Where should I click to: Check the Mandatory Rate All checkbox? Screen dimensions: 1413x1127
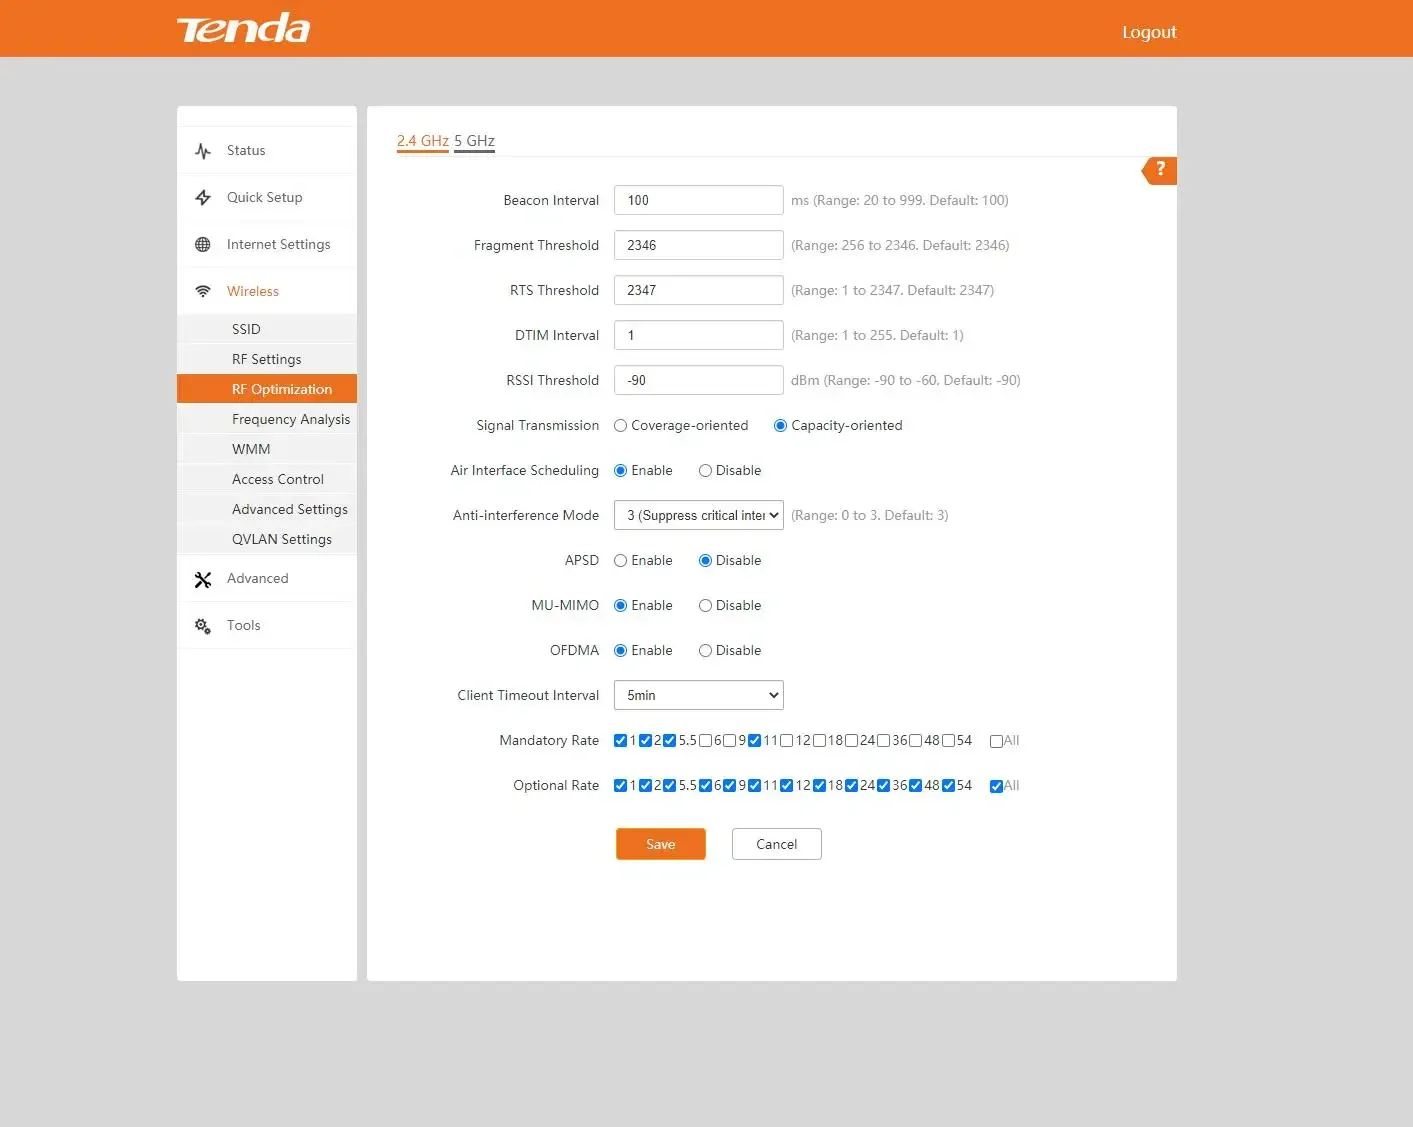[997, 741]
